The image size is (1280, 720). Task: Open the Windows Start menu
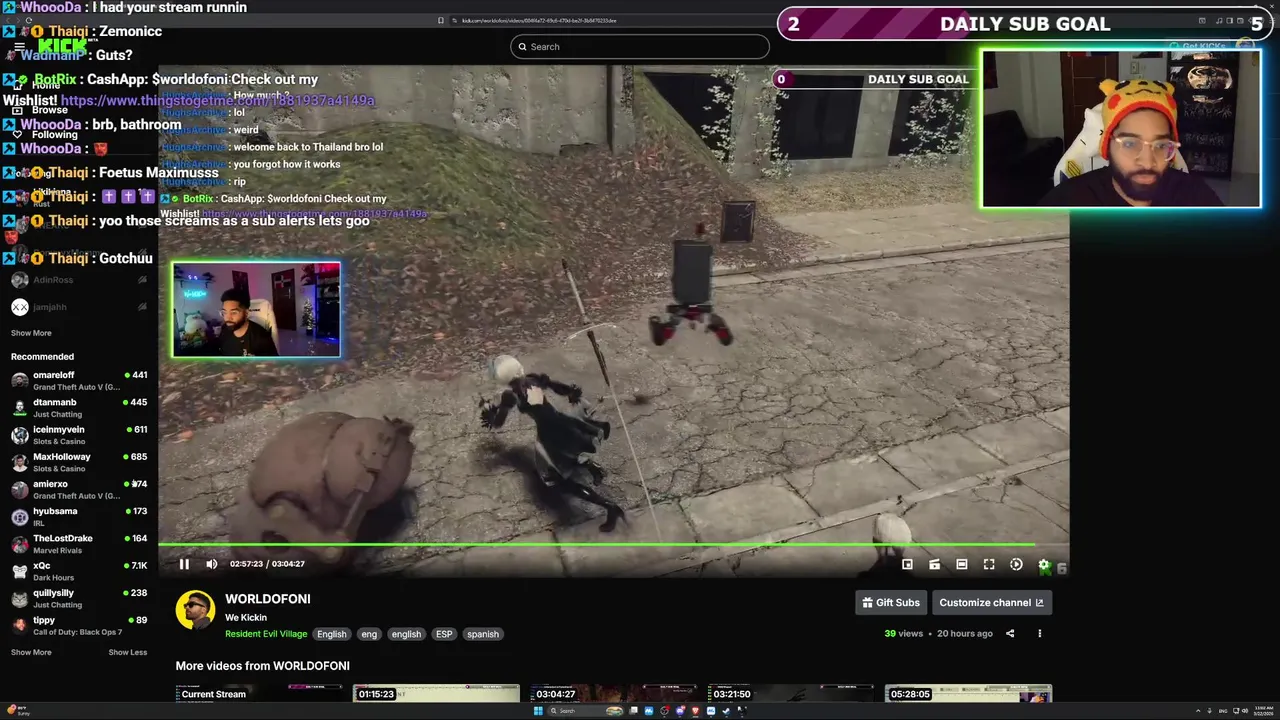coord(538,711)
